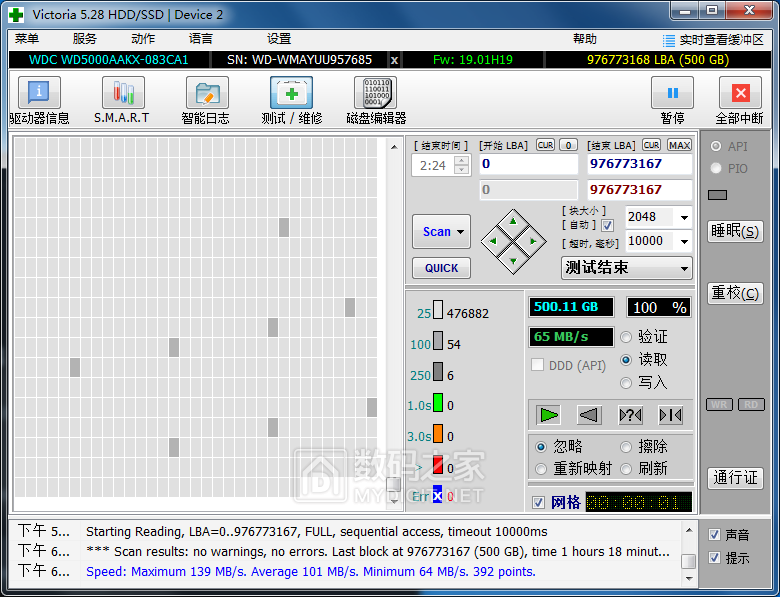The image size is (780, 597).
Task: Open the 语言 language menu
Action: point(201,39)
